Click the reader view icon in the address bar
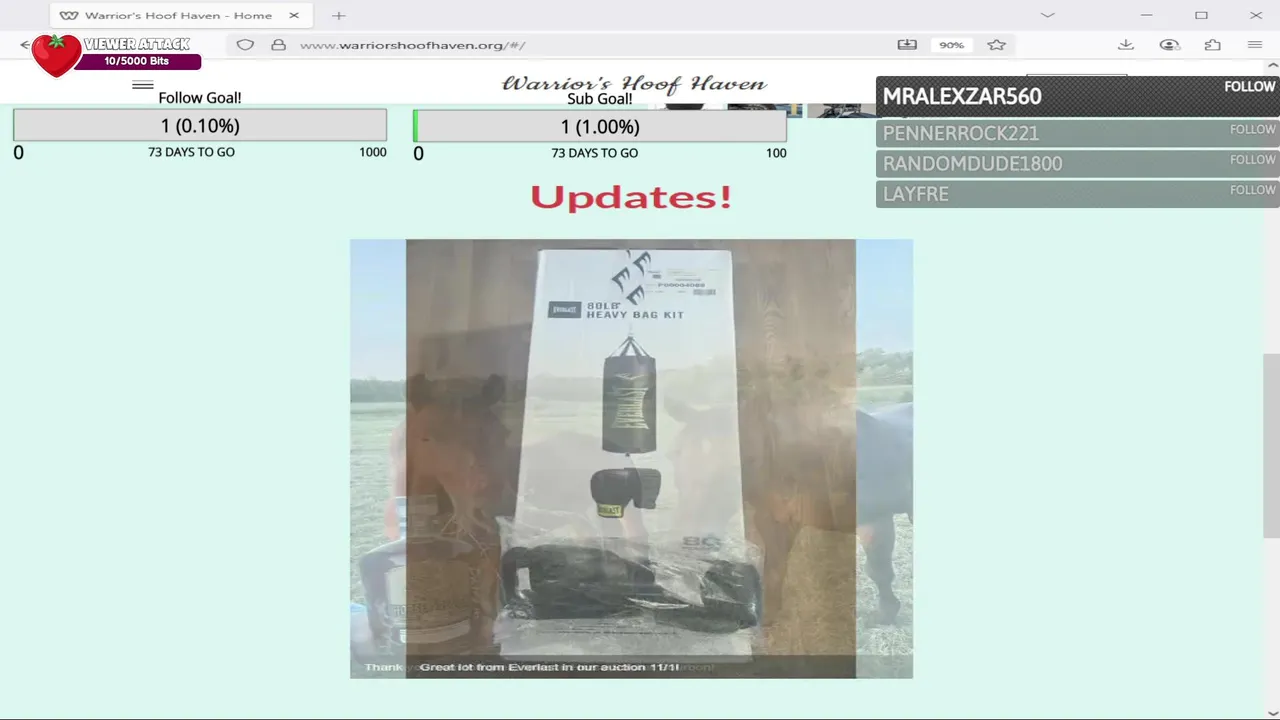The image size is (1280, 720). coord(907,45)
